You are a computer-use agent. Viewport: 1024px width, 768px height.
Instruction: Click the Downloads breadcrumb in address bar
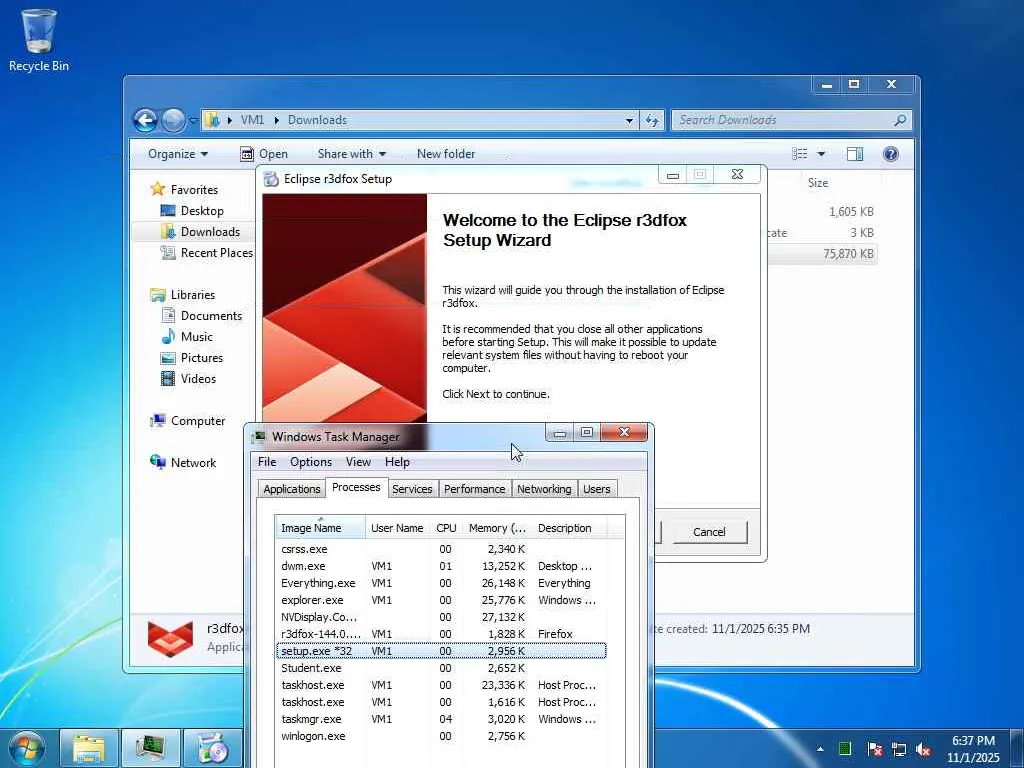317,120
